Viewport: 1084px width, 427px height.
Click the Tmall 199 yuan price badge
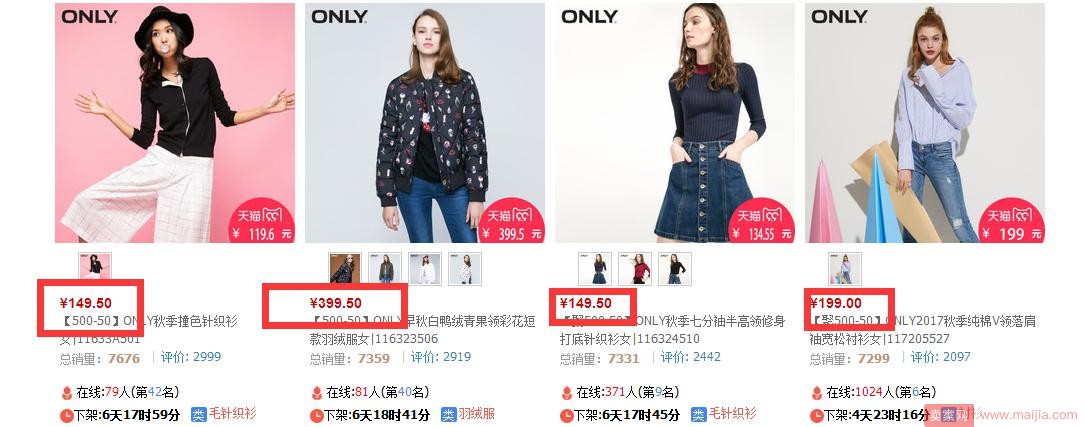click(1012, 220)
